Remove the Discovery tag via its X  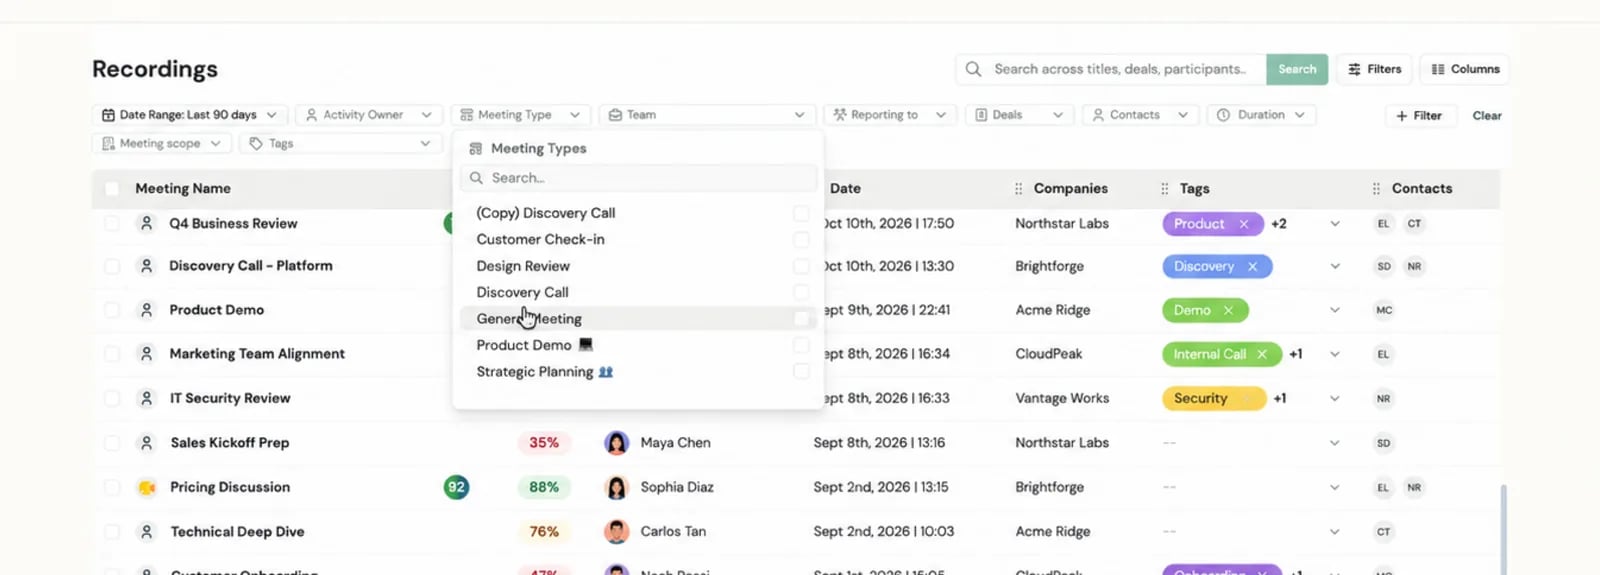1252,266
